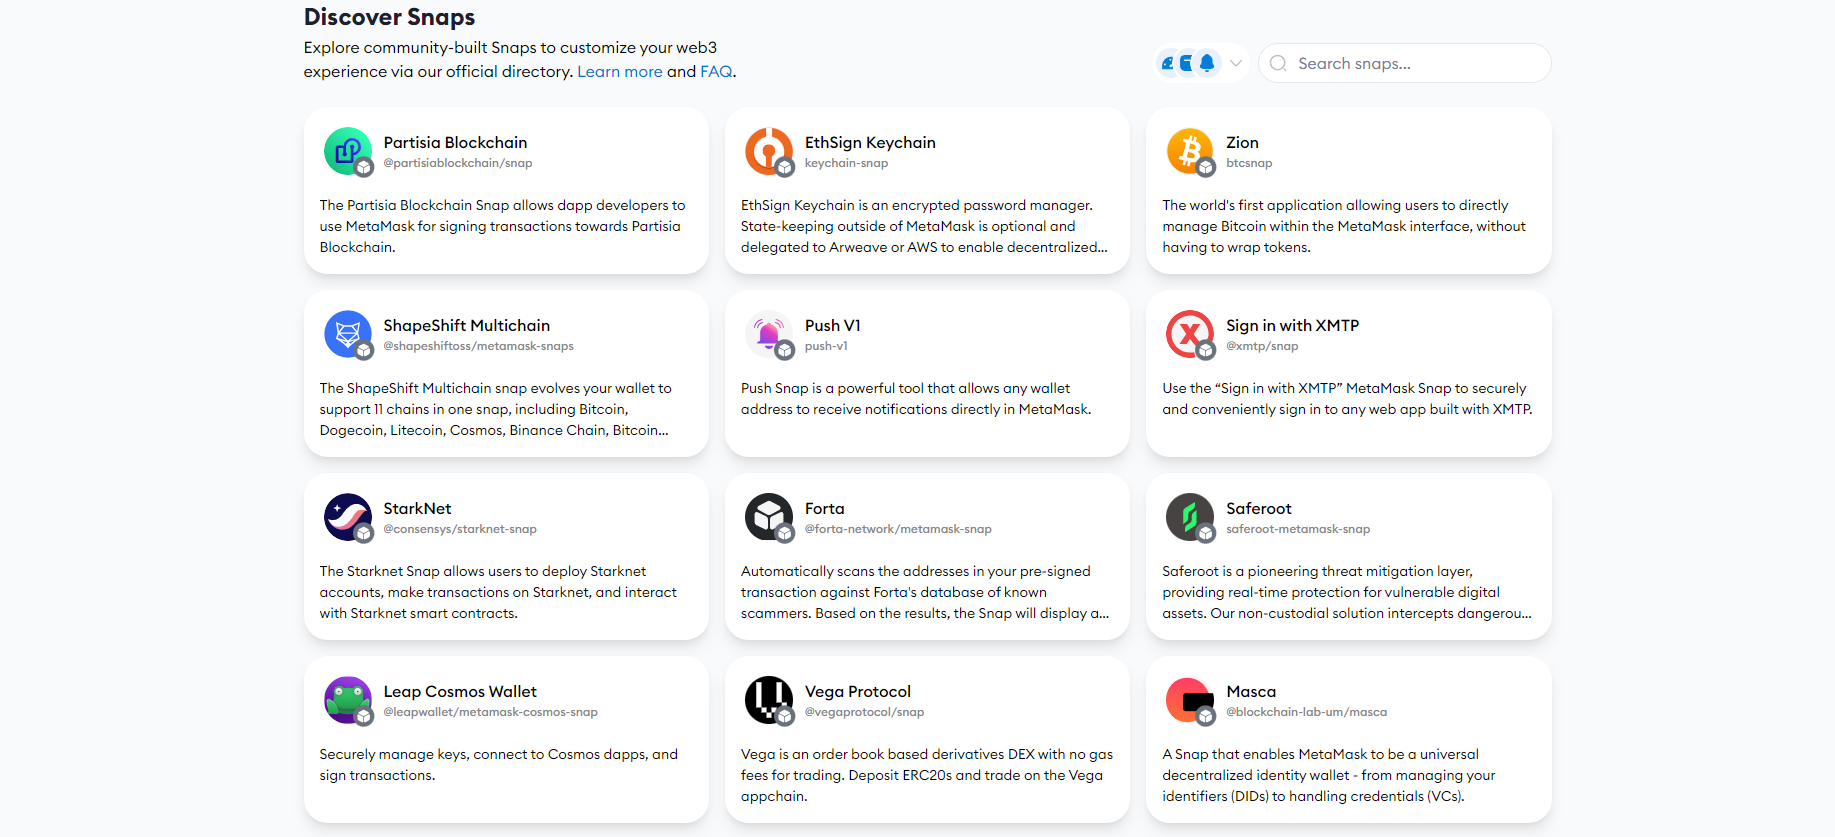Click the Zion Bitcoin management description
Image resolution: width=1835 pixels, height=837 pixels.
[1344, 226]
